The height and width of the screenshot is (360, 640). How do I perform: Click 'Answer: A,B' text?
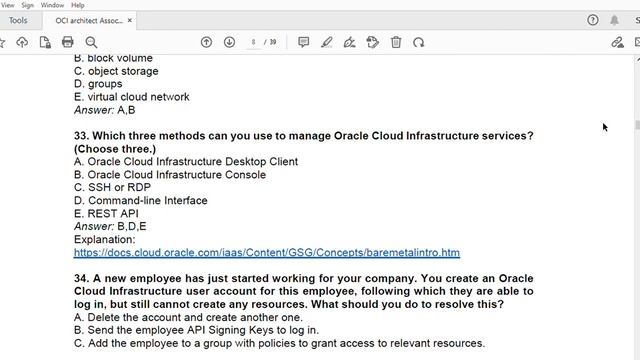104,110
